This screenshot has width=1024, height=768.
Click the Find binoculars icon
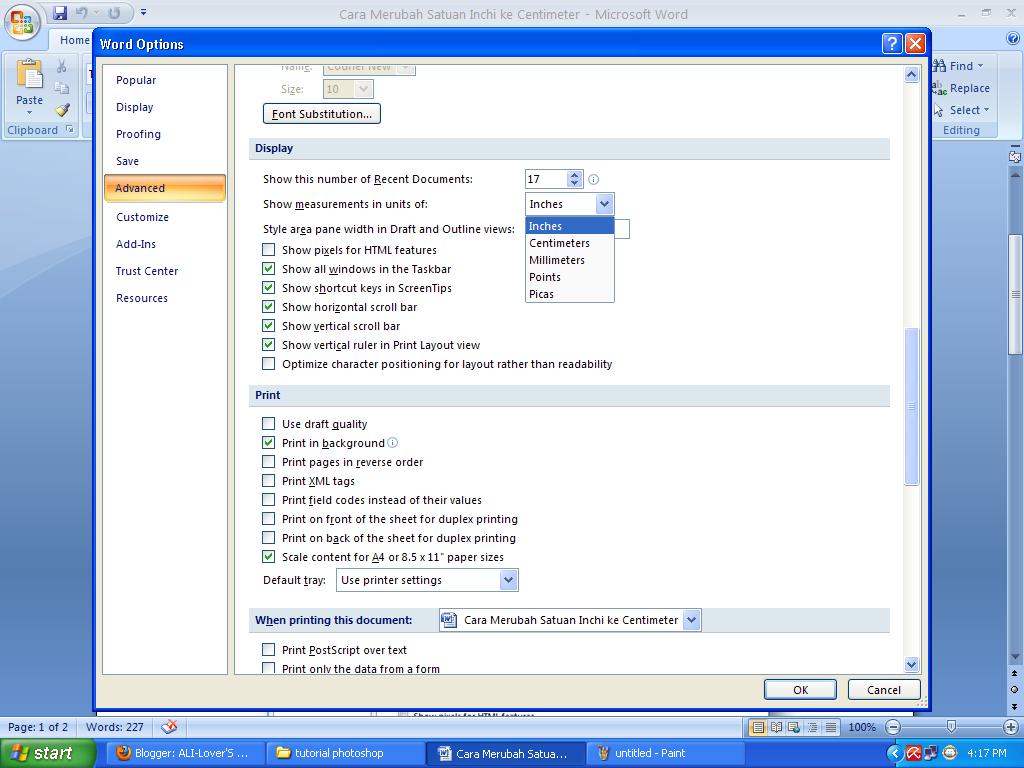point(939,65)
